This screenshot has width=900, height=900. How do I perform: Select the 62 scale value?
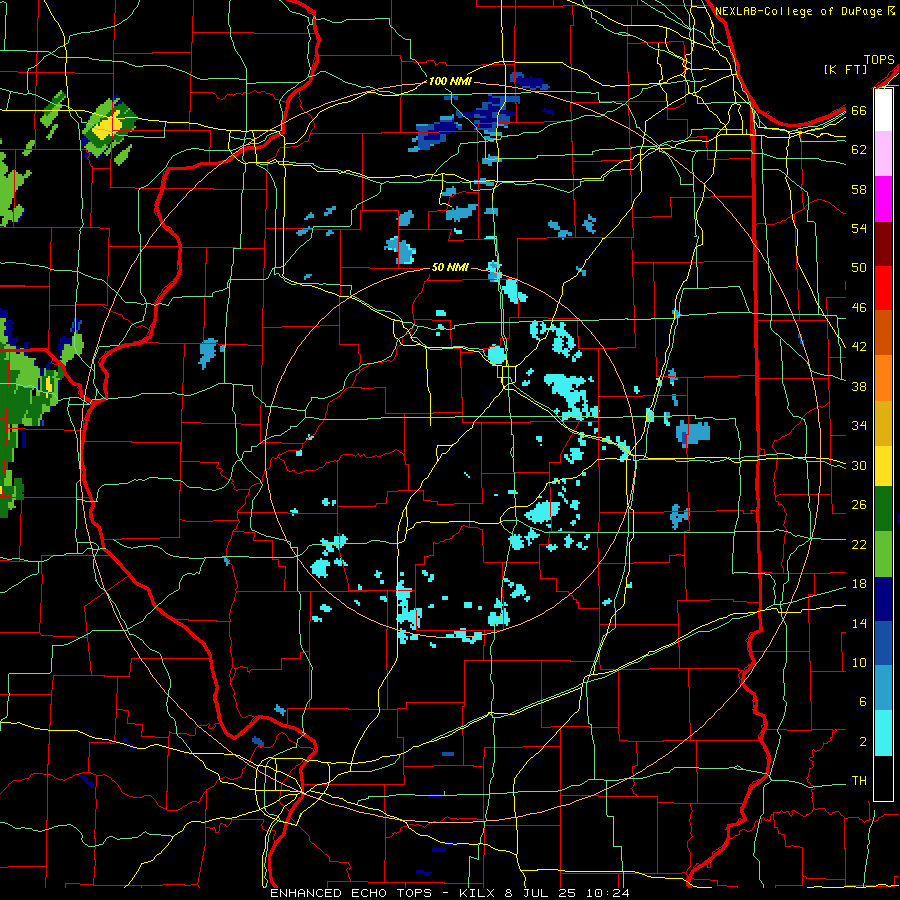point(859,150)
